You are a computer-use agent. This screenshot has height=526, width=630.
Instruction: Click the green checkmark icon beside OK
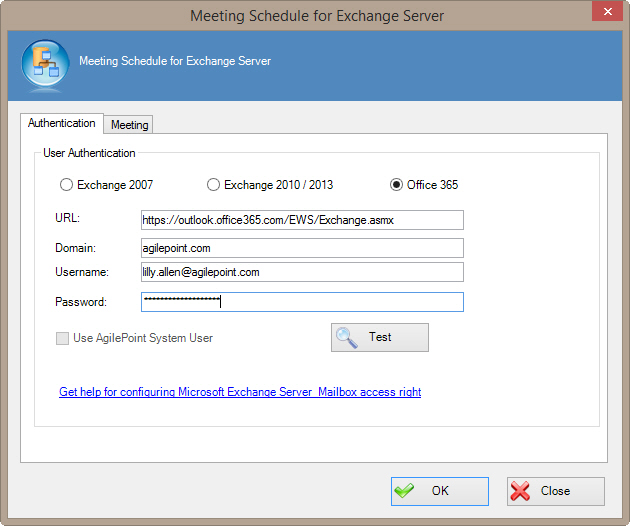405,491
